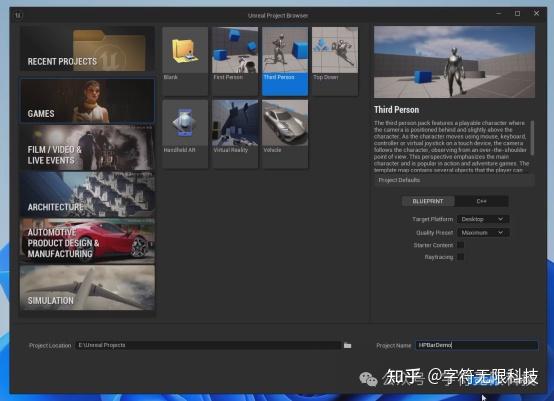The image size is (554, 401).
Task: Minimize the Unreal Project Browser window
Action: coord(499,13)
